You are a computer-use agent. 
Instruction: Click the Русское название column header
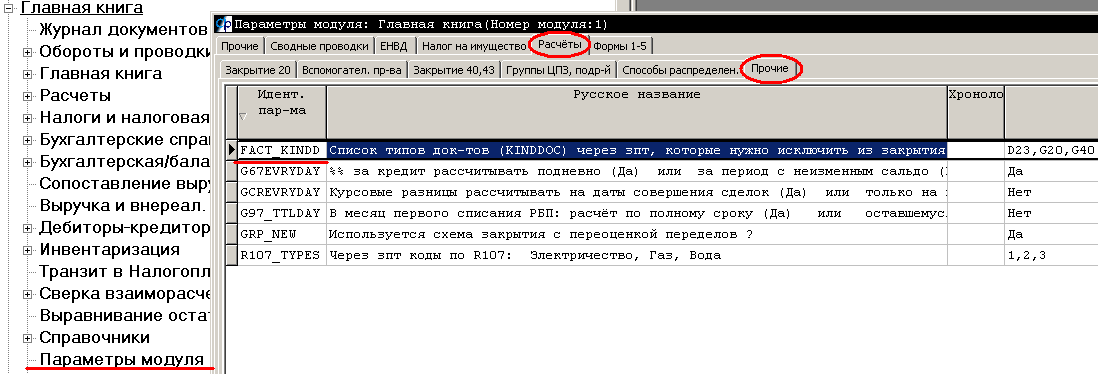636,112
